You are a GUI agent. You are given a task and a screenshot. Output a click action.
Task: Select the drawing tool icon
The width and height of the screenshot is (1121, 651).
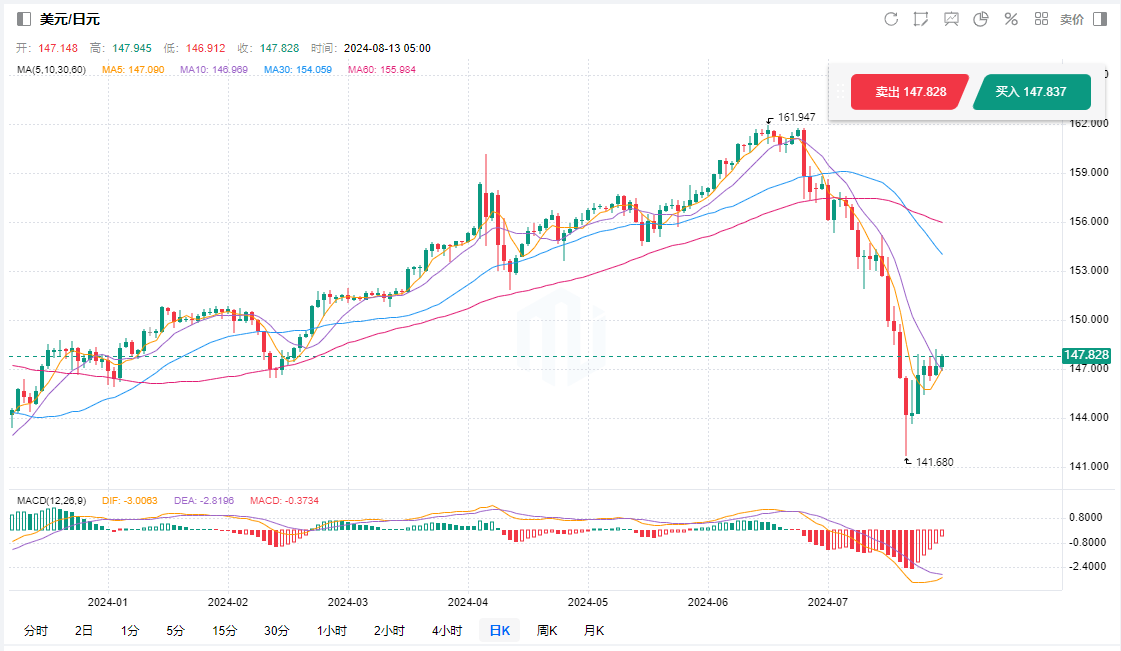point(921,19)
